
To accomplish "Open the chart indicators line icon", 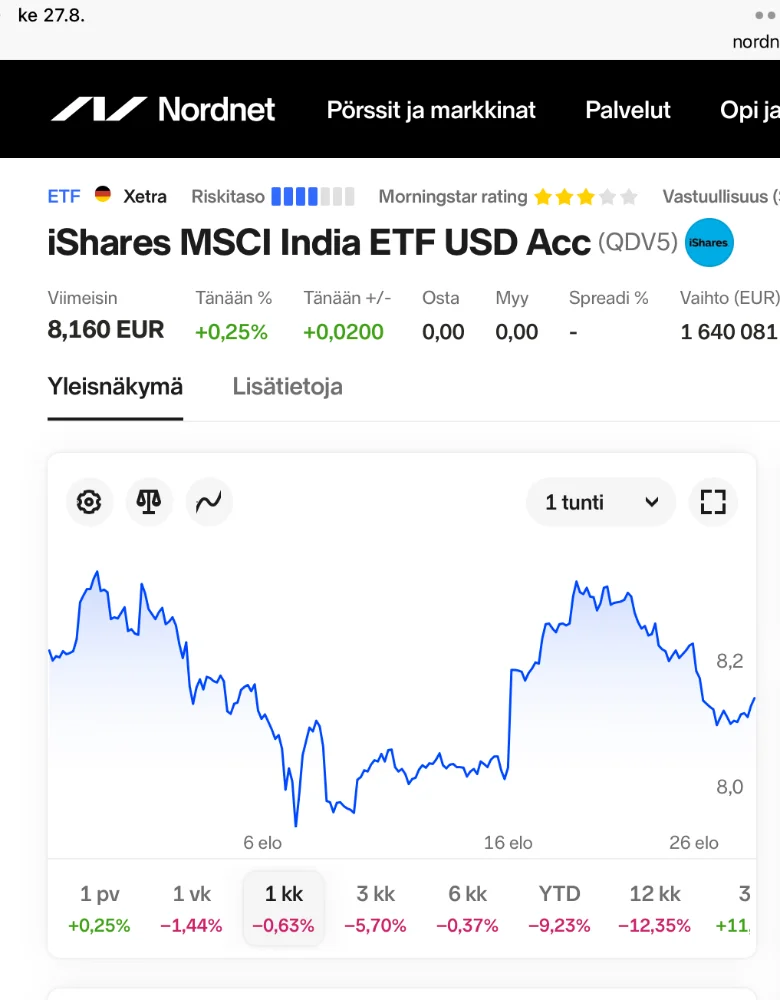I will [x=208, y=502].
